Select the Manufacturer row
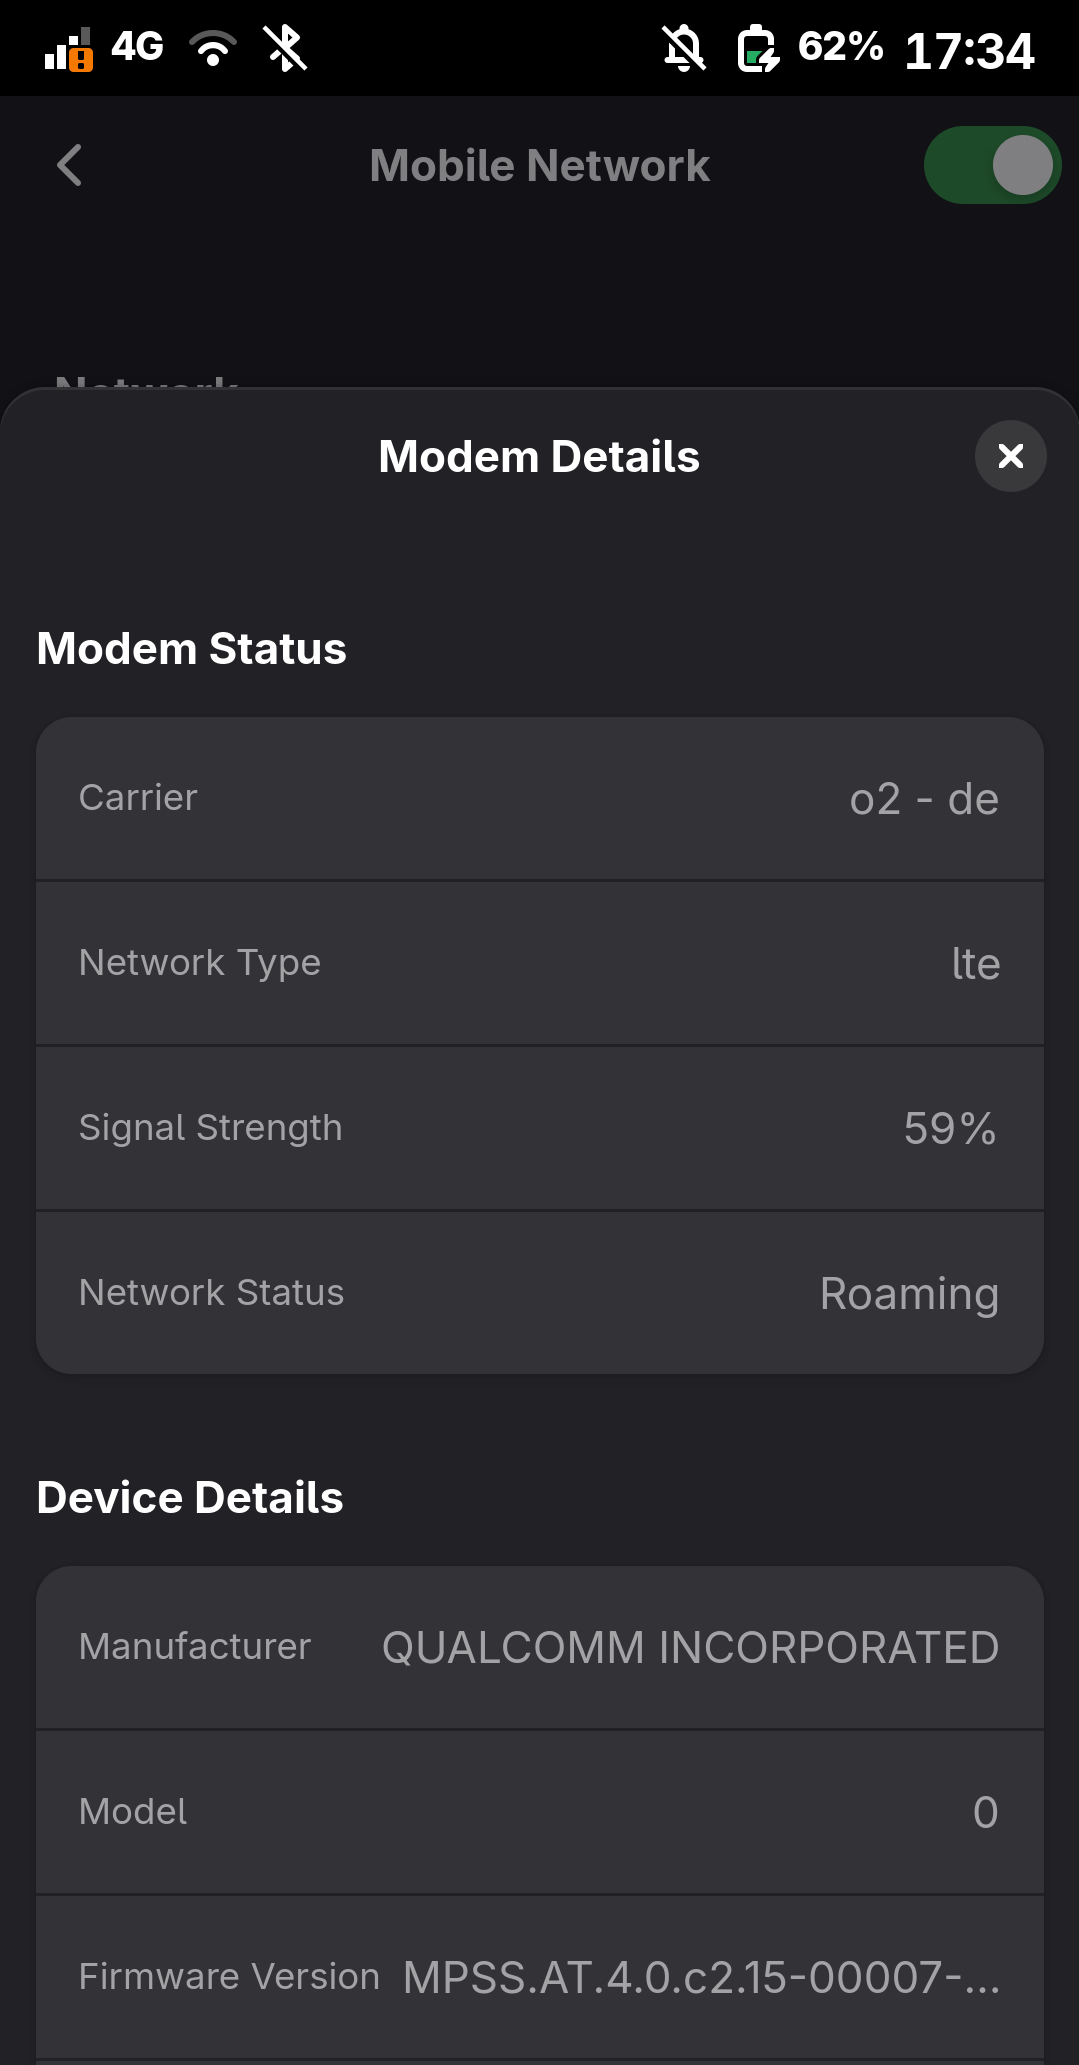This screenshot has width=1079, height=2065. coord(540,1647)
